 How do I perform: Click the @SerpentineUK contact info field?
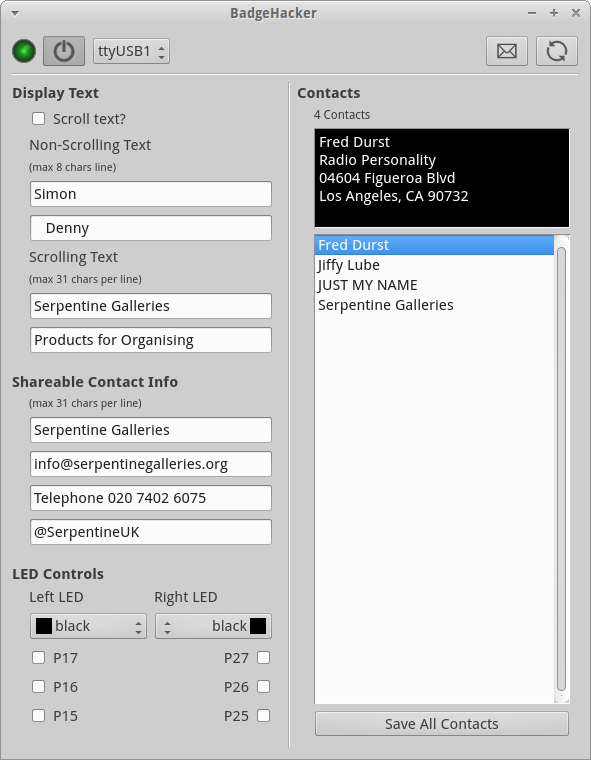(x=151, y=532)
